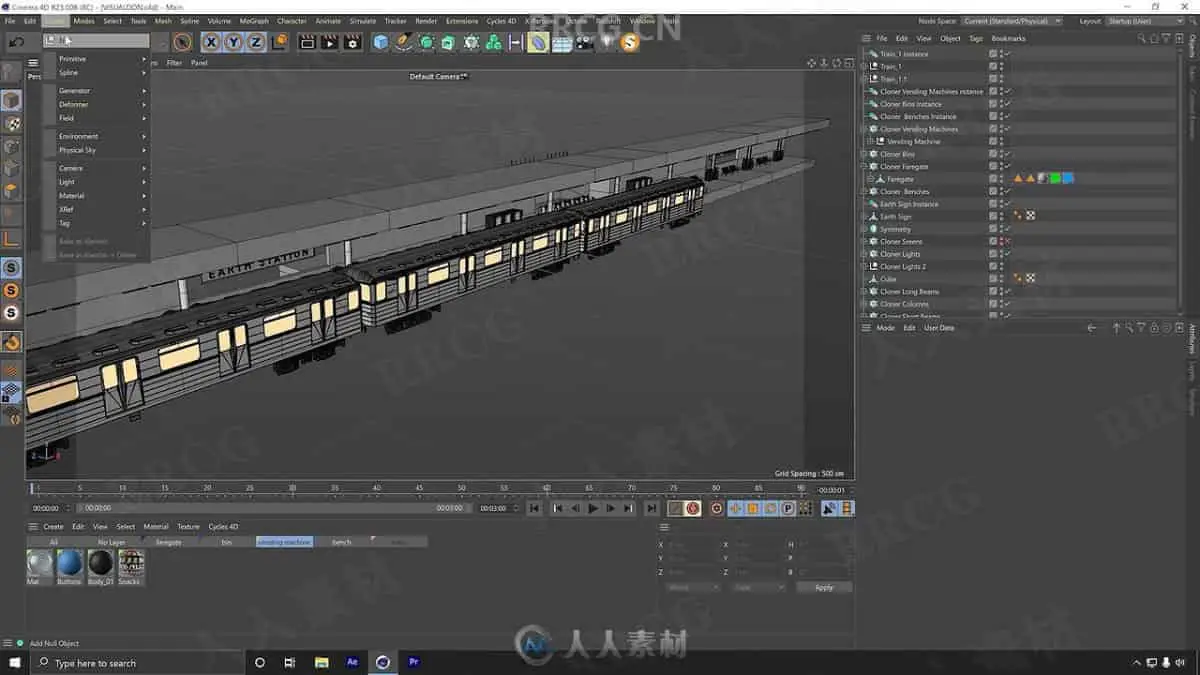Click the Bend deformer icon
Image resolution: width=1200 pixels, height=675 pixels.
(538, 42)
